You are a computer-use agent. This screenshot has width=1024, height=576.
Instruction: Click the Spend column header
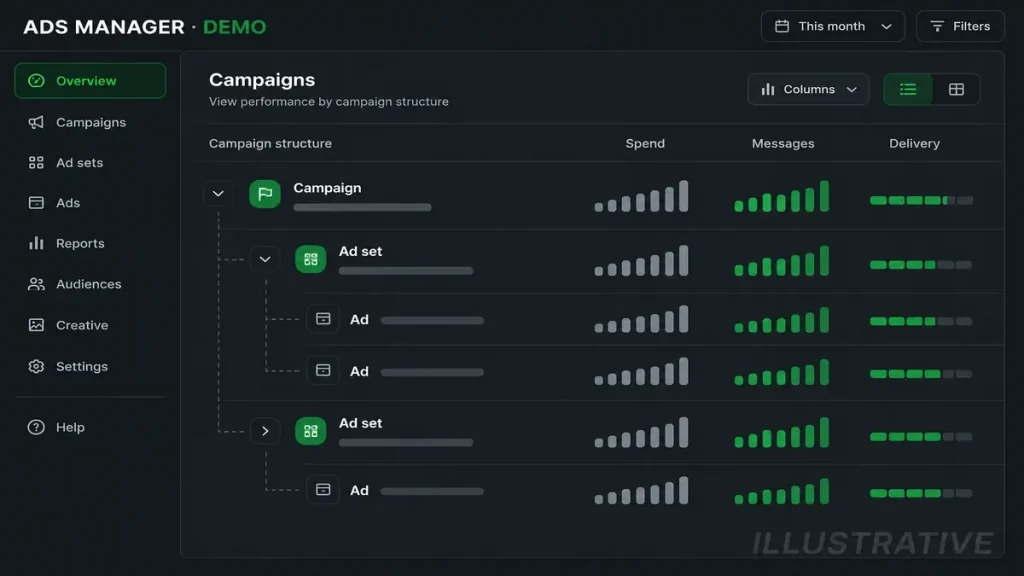tap(645, 143)
